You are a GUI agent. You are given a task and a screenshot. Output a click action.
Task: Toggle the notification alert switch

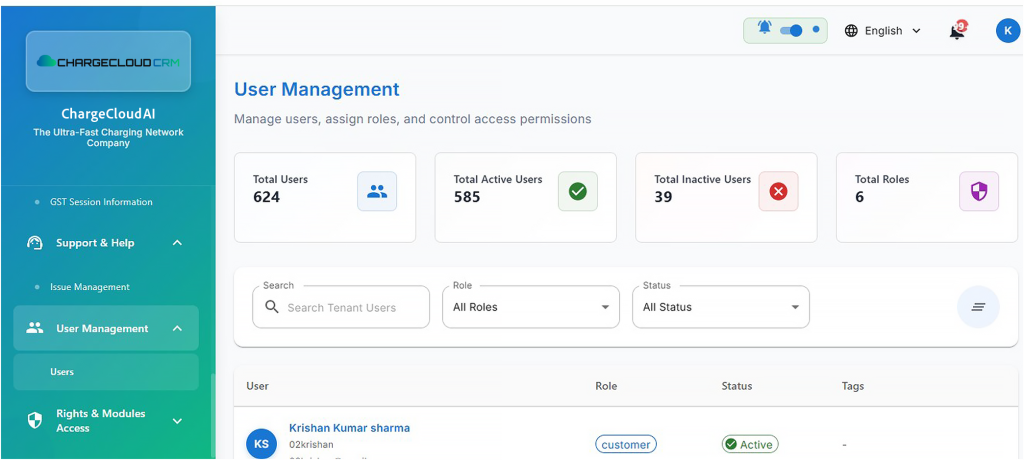(x=791, y=30)
